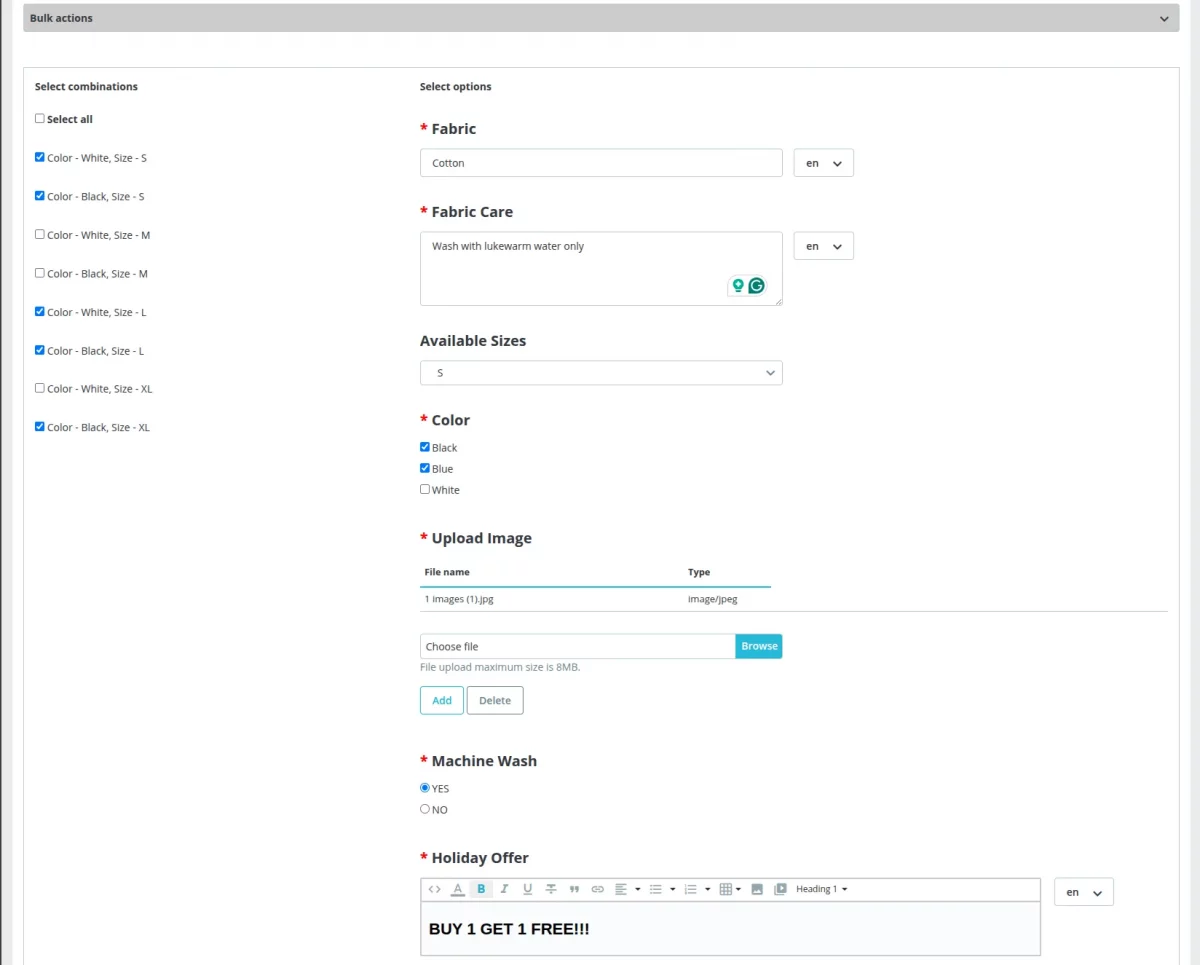The height and width of the screenshot is (965, 1200).
Task: Select NO for Machine Wash
Action: [x=425, y=808]
